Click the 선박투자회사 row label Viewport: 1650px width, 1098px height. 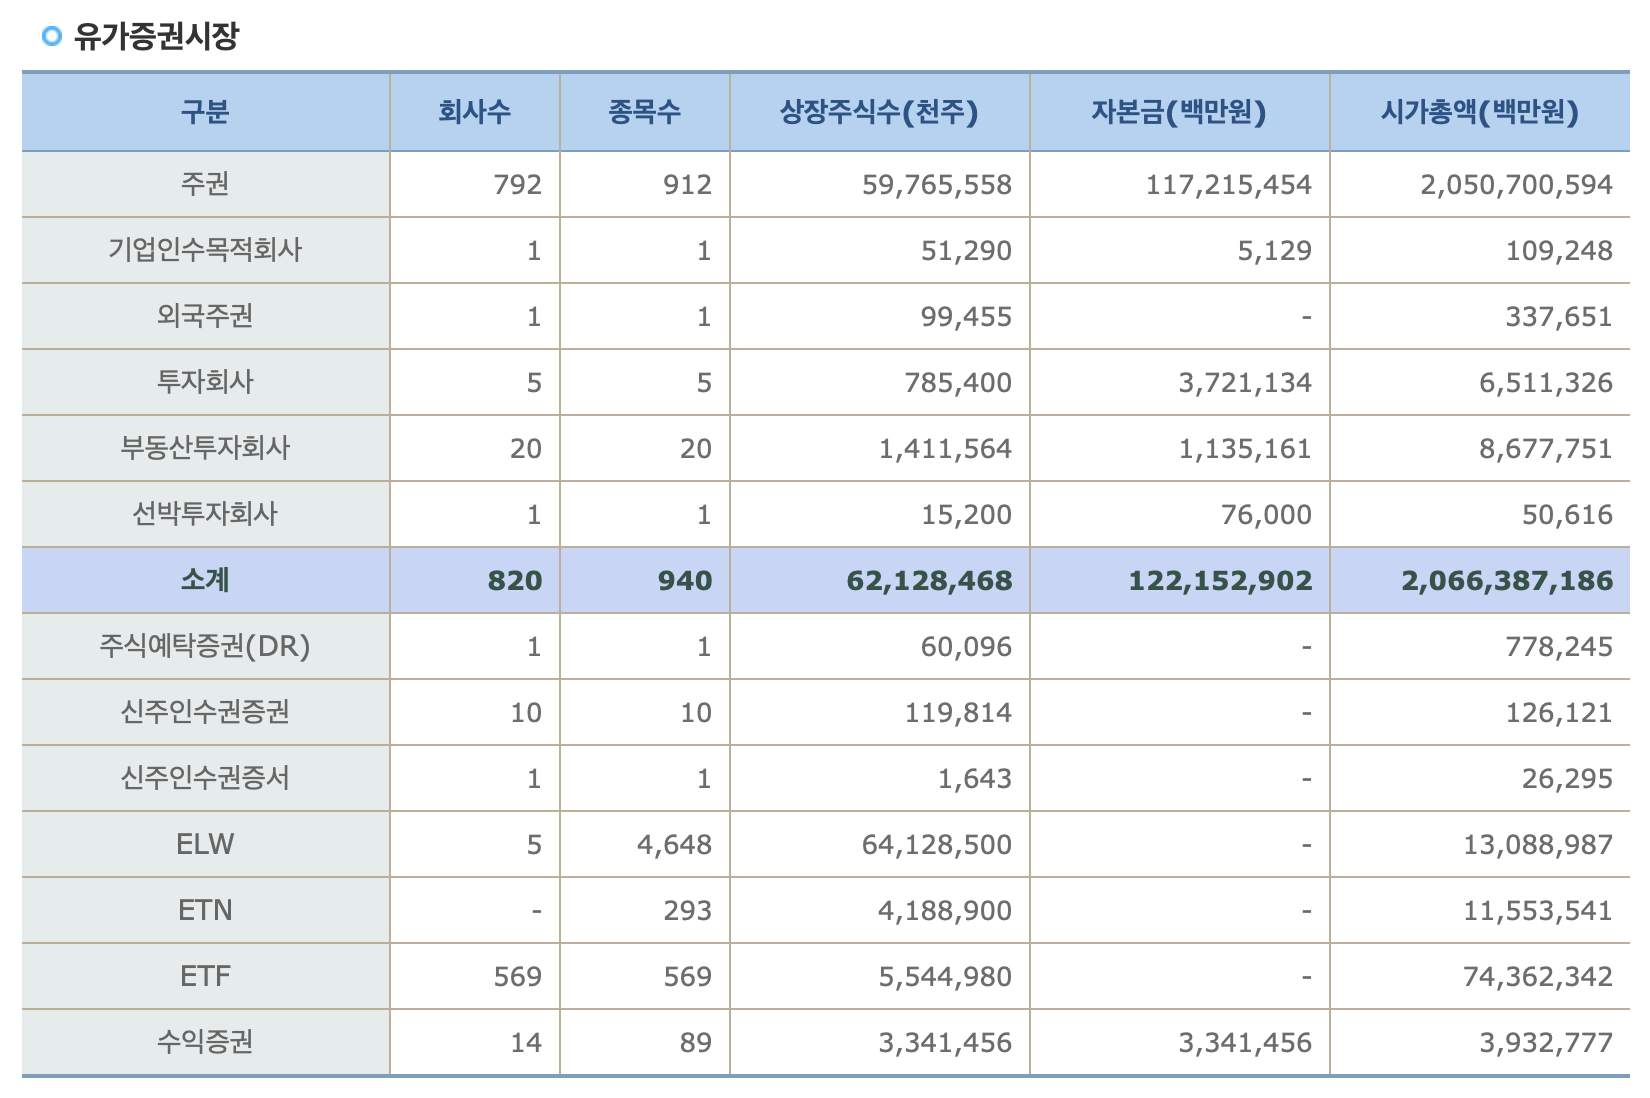click(x=205, y=514)
